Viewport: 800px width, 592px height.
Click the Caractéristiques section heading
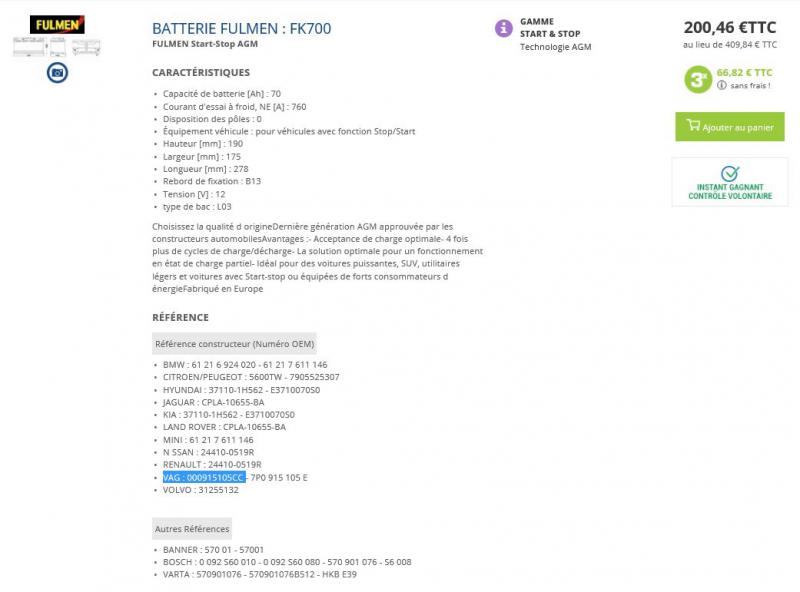pyautogui.click(x=201, y=72)
